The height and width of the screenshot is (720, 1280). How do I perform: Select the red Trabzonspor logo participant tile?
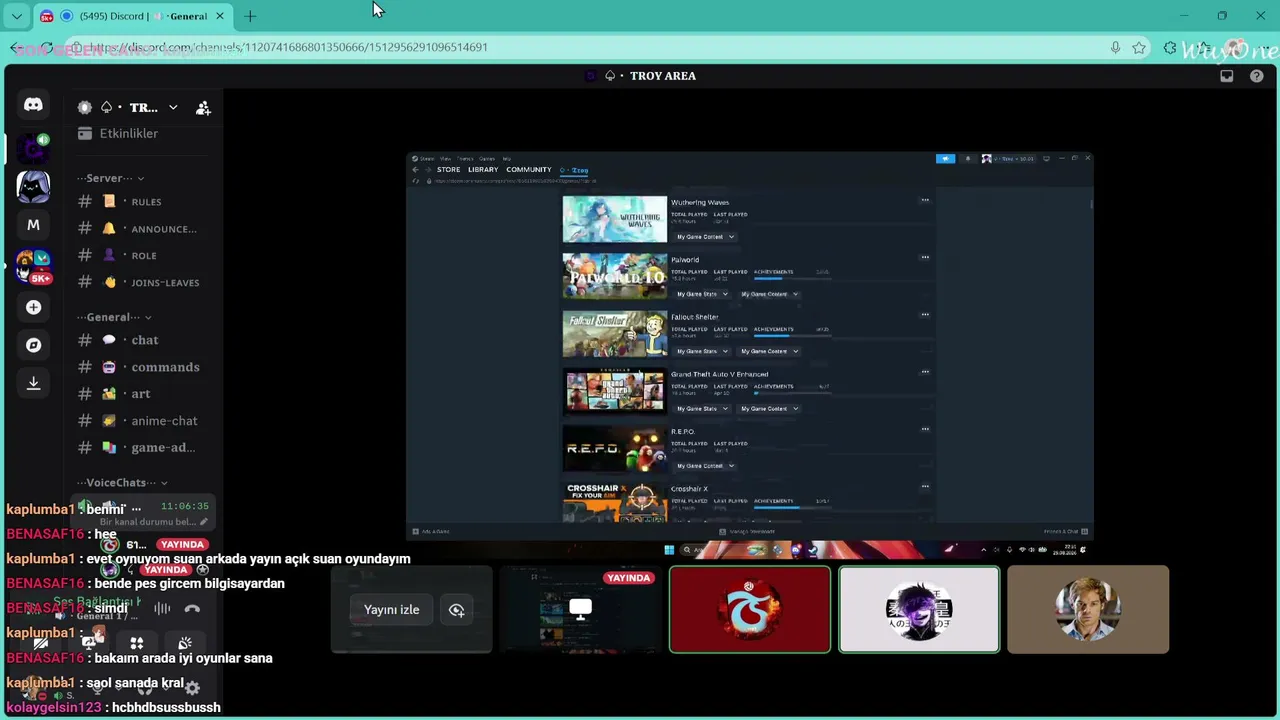click(750, 610)
